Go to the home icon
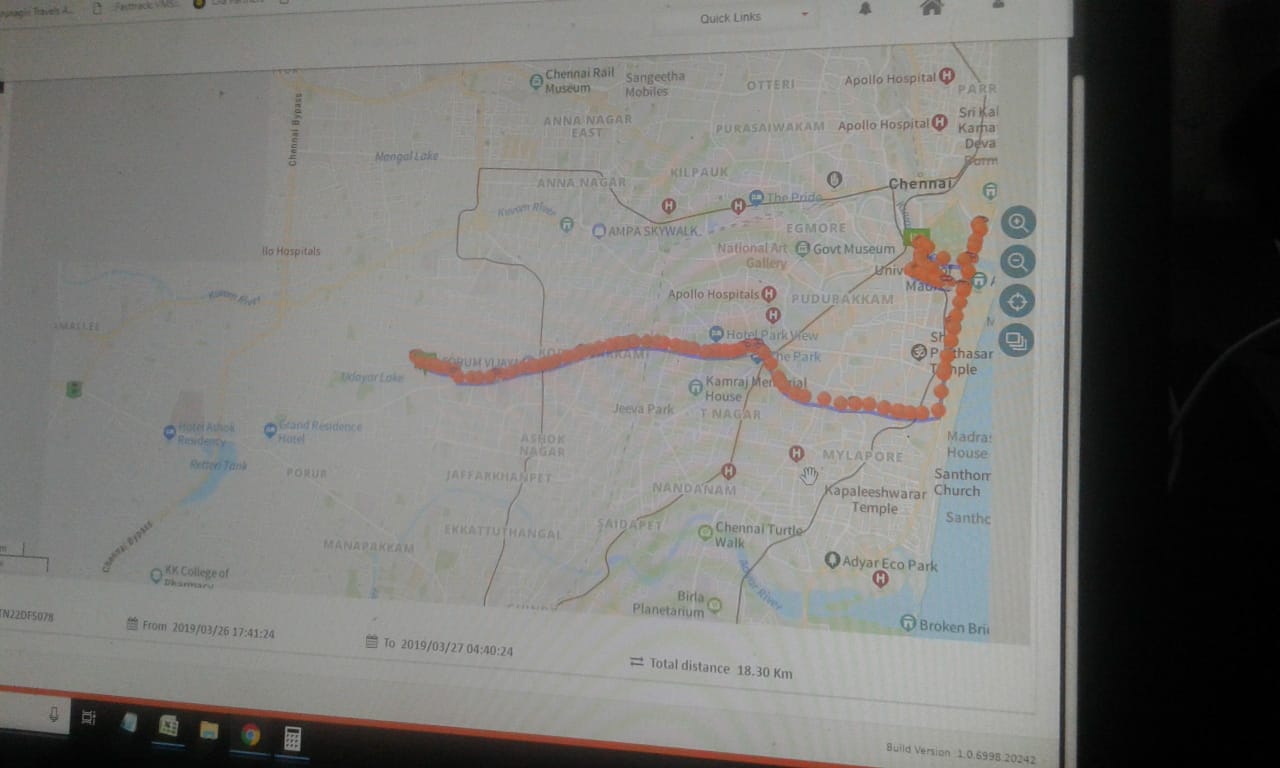The width and height of the screenshot is (1280, 768). tap(931, 7)
